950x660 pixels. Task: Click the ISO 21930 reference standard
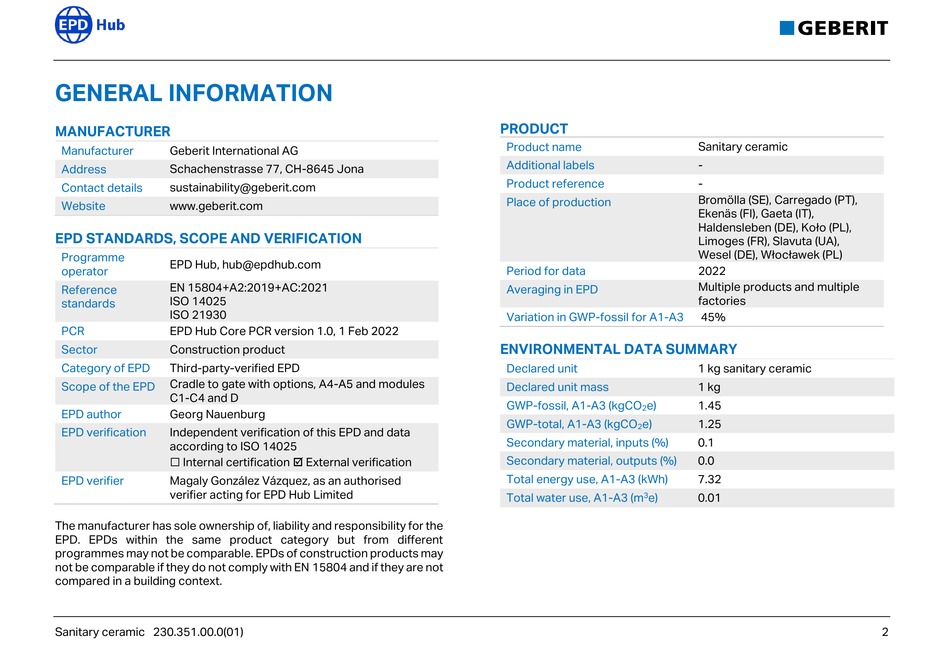pyautogui.click(x=198, y=315)
